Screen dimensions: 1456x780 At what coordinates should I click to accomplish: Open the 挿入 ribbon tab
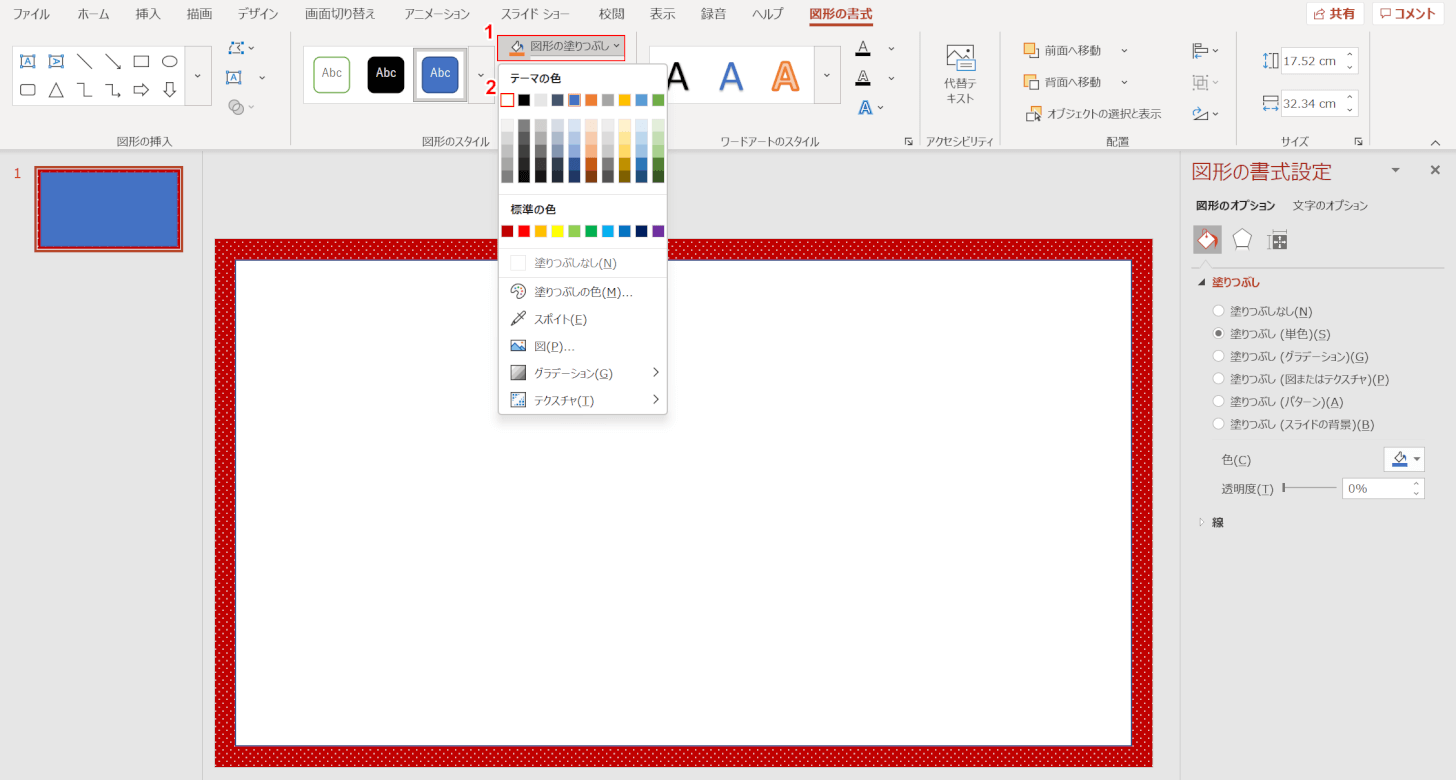148,14
